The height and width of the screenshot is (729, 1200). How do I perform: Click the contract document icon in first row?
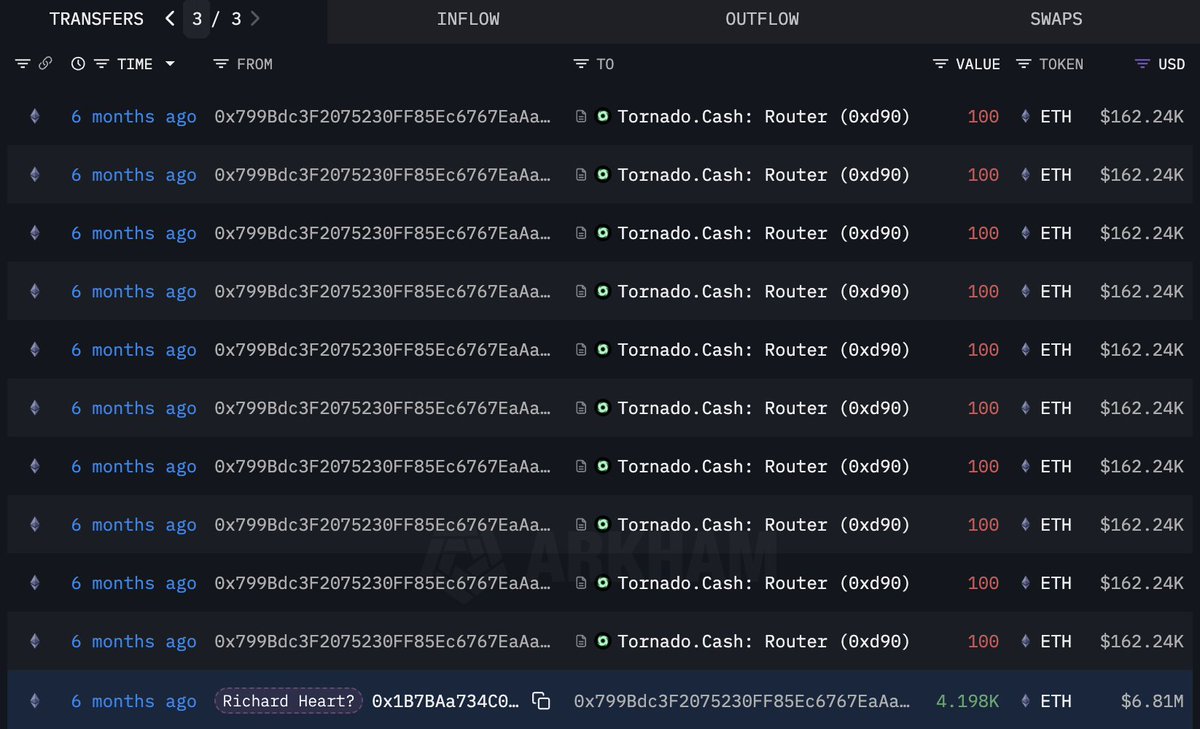[x=581, y=117]
